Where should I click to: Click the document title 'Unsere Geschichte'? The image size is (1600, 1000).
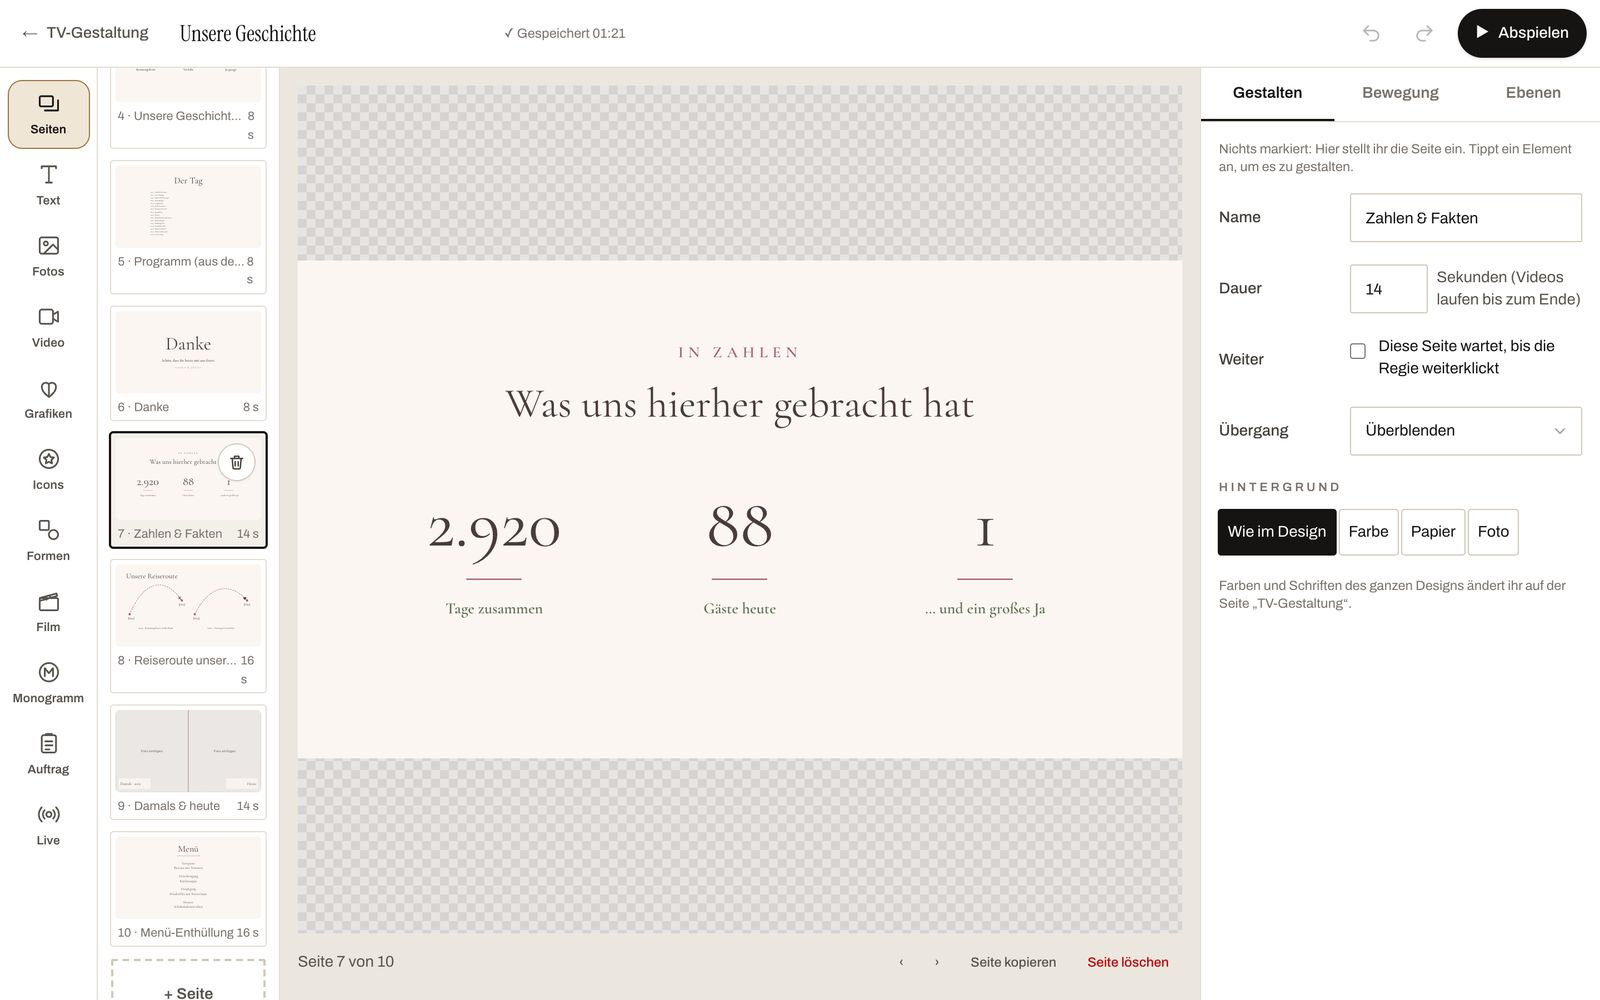(248, 33)
